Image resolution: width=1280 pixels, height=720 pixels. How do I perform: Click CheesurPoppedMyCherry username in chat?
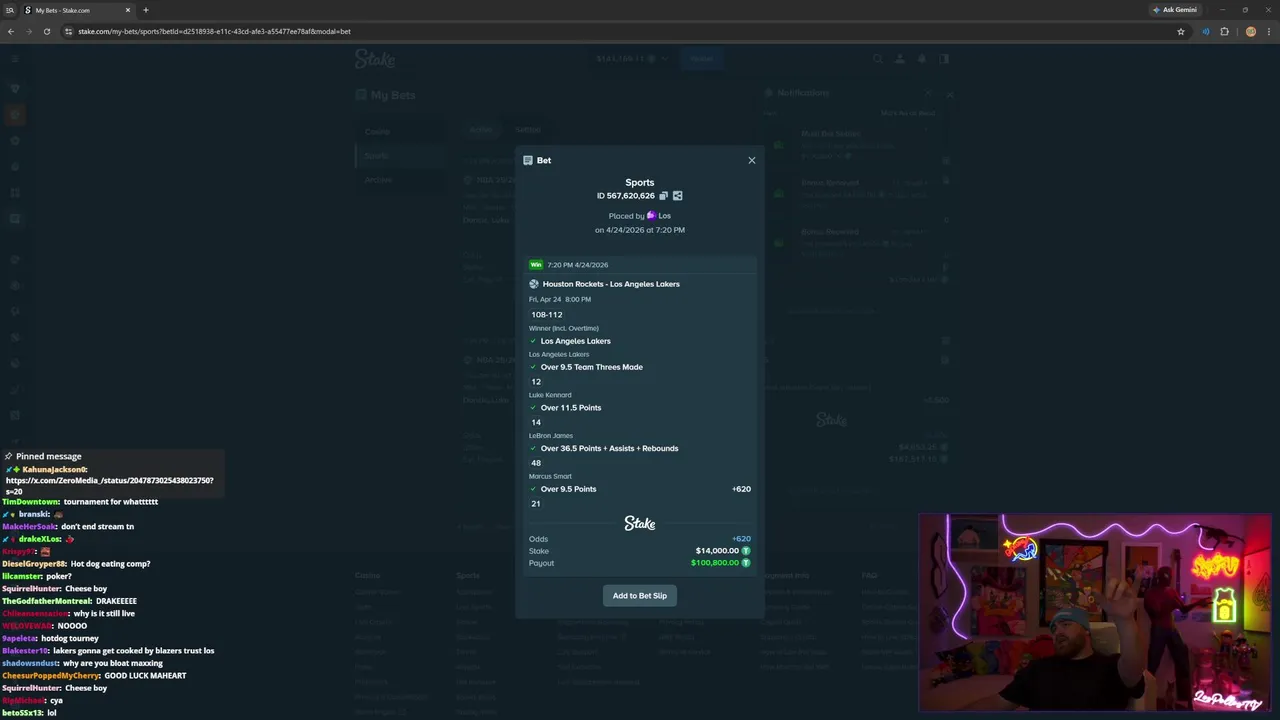point(51,675)
